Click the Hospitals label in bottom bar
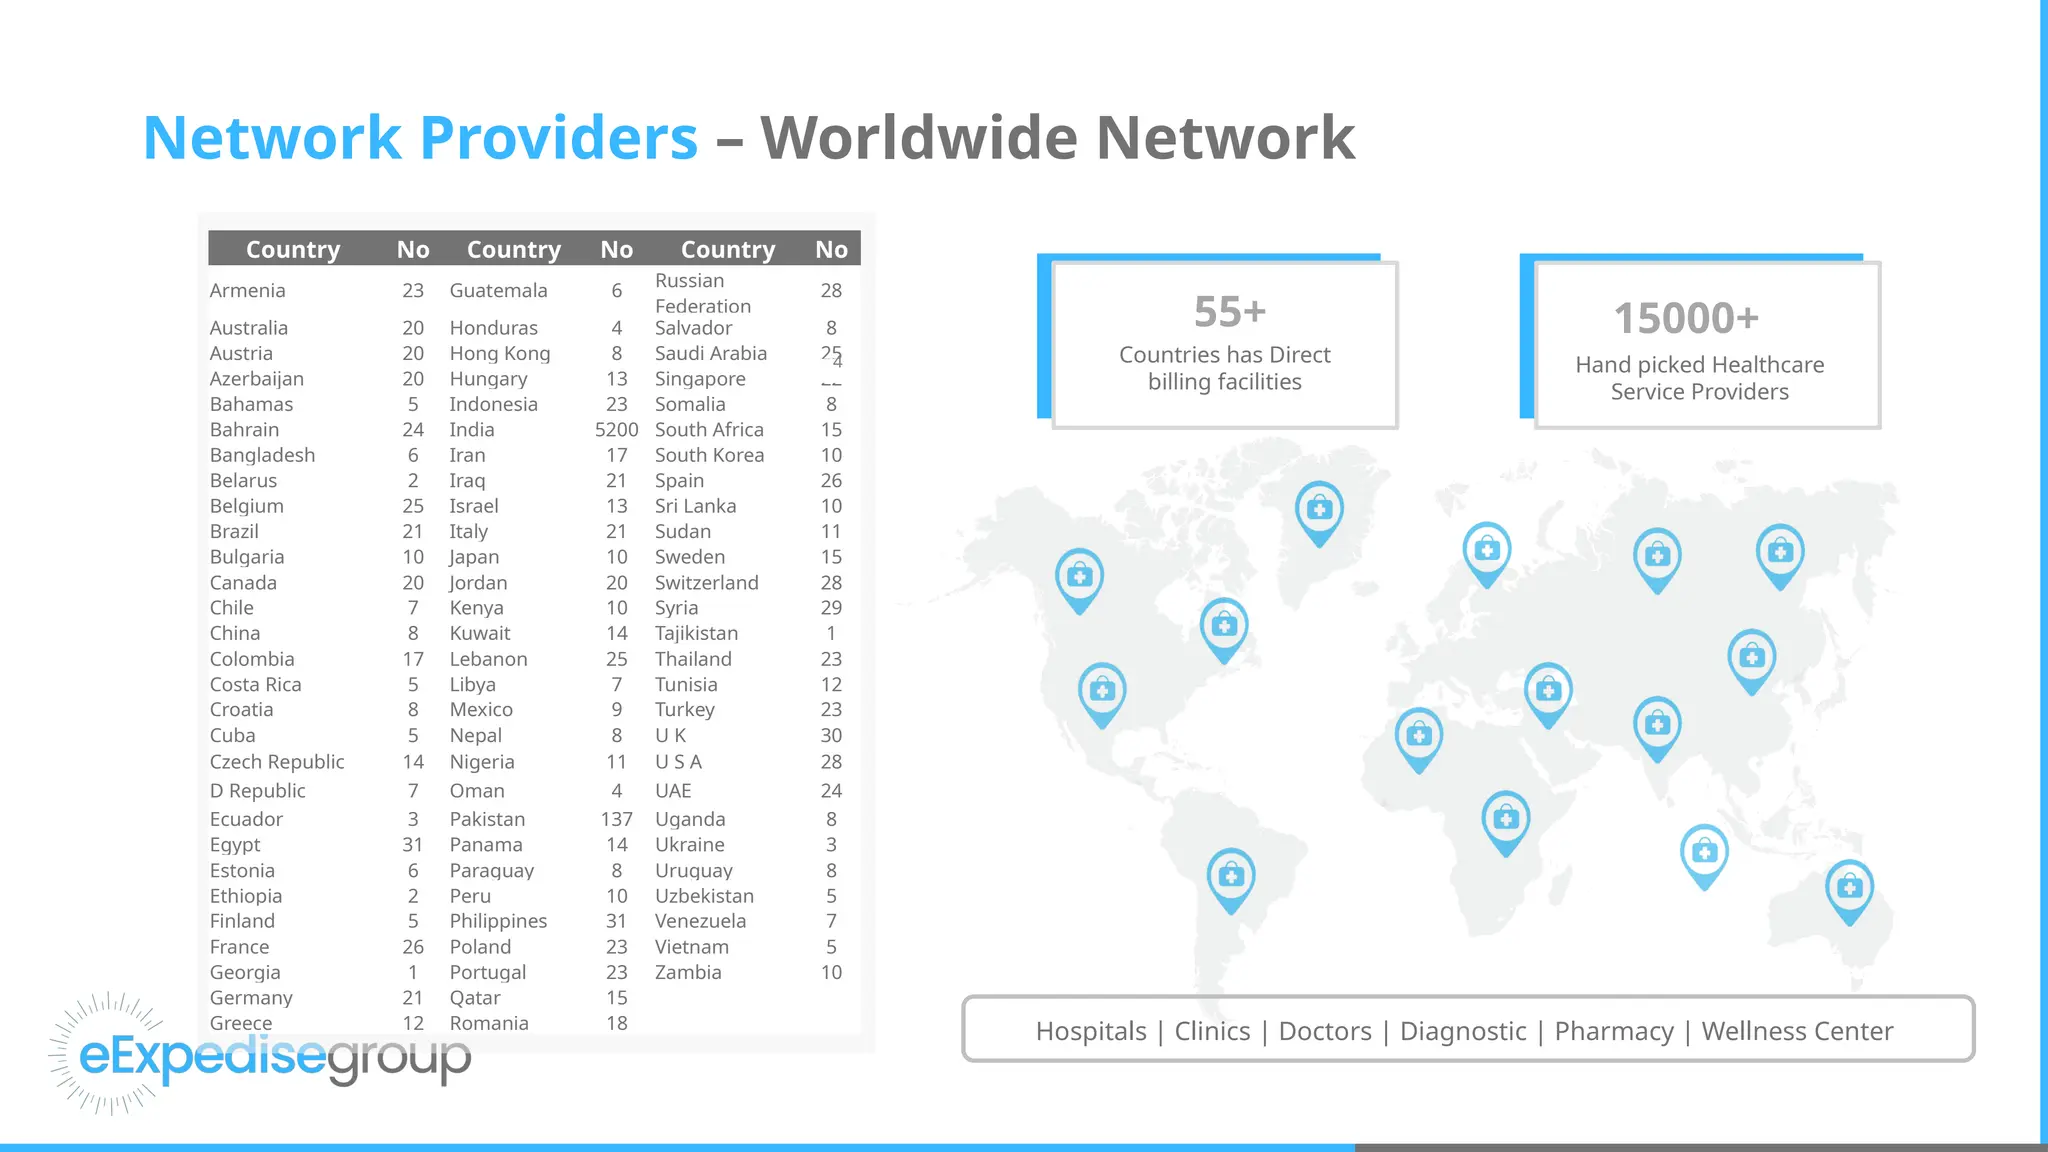The width and height of the screenshot is (2048, 1152). [1091, 1031]
